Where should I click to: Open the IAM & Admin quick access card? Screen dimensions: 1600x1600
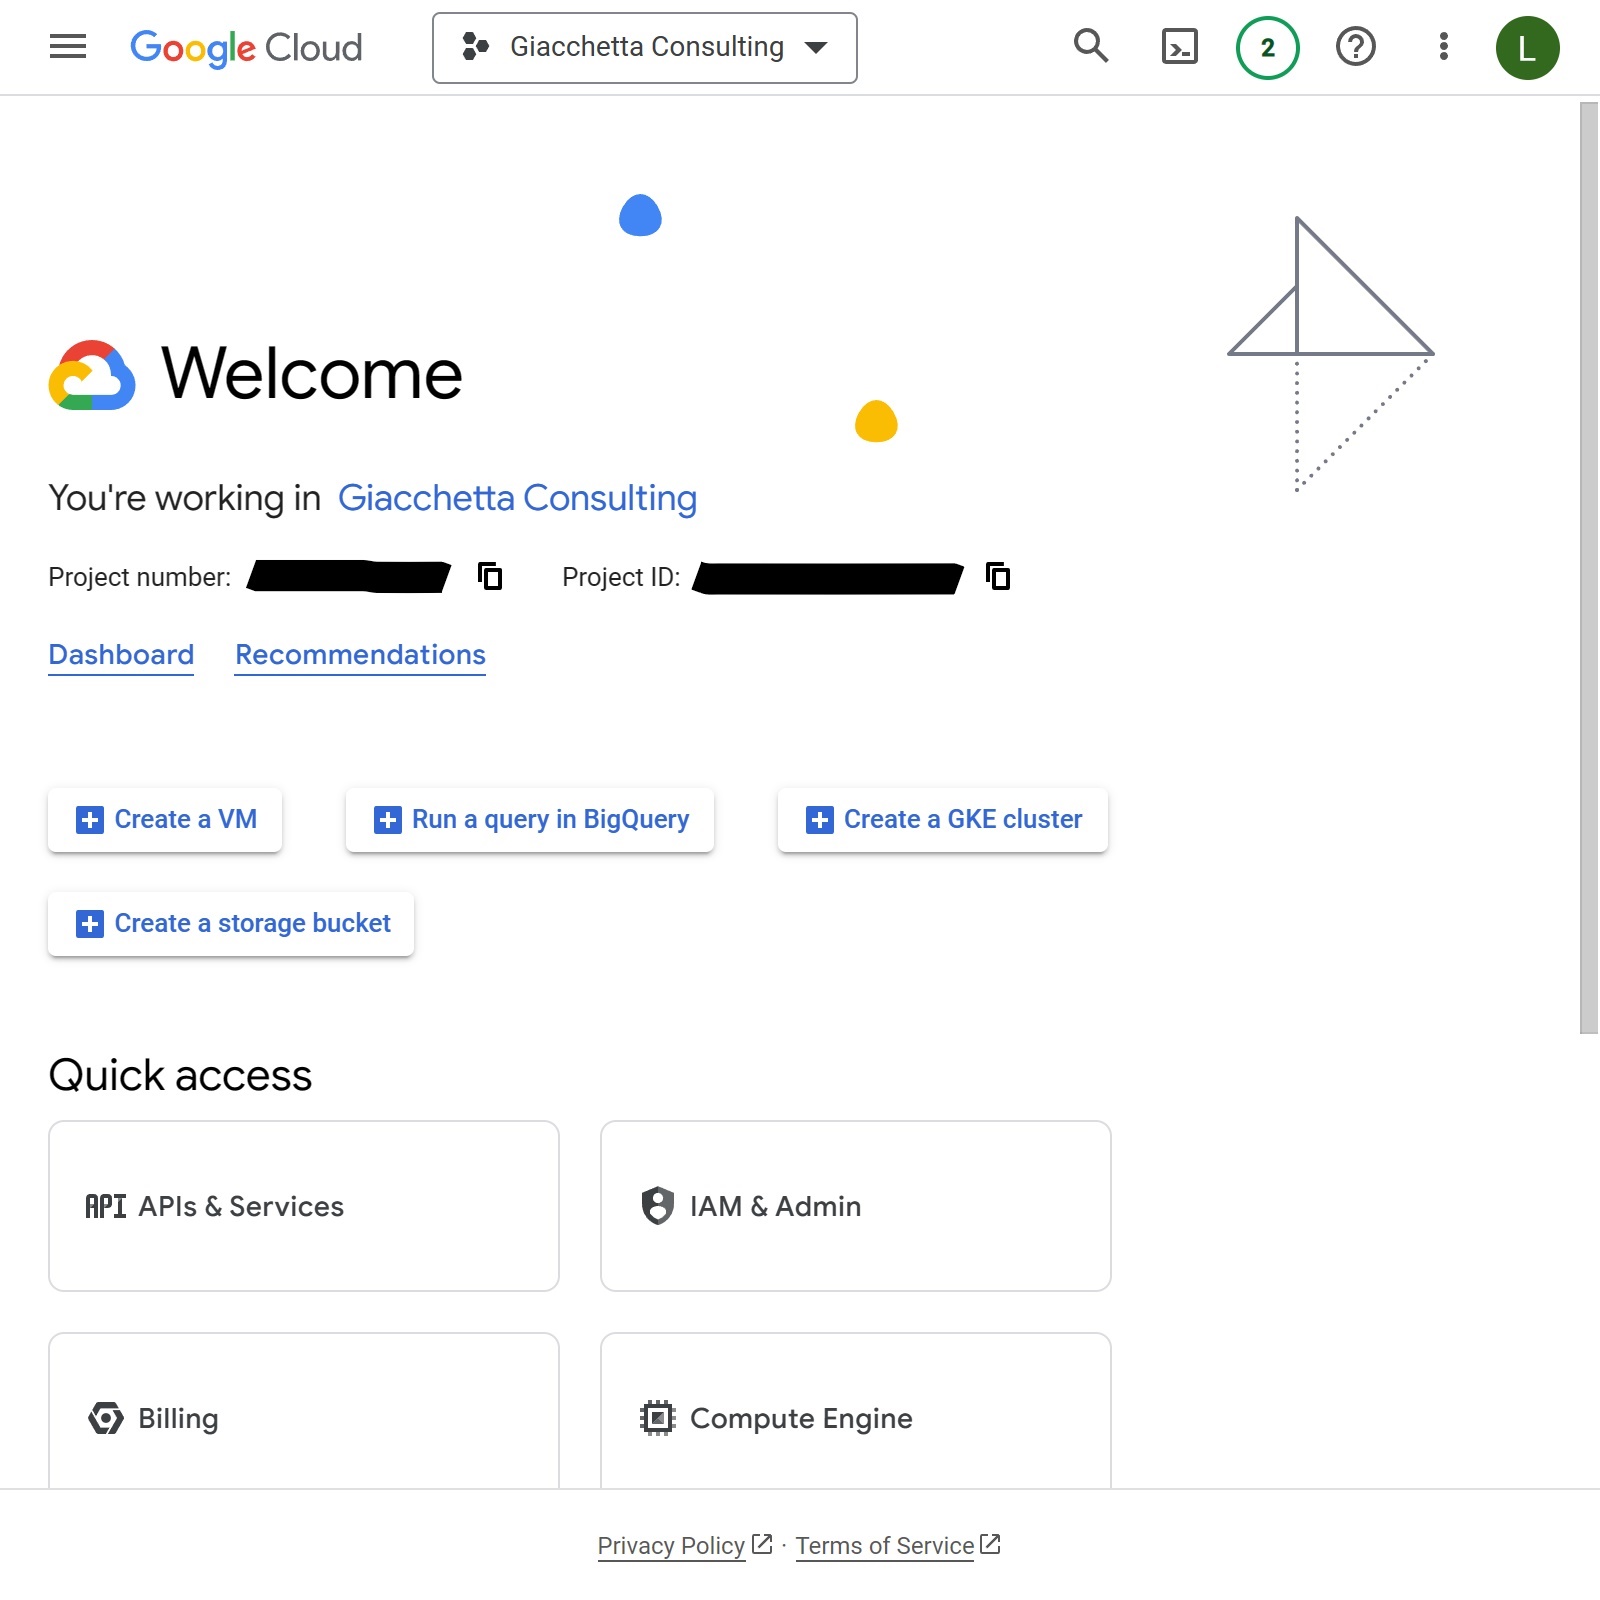[855, 1206]
